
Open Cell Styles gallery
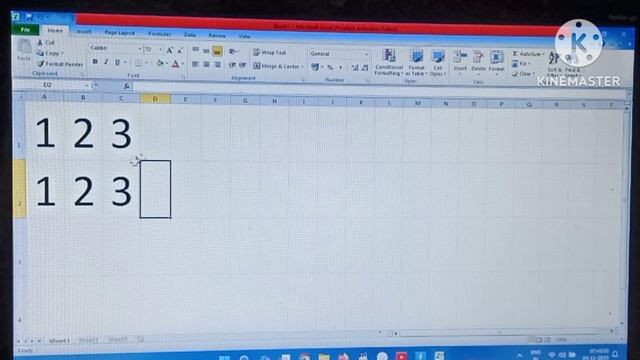tap(438, 63)
